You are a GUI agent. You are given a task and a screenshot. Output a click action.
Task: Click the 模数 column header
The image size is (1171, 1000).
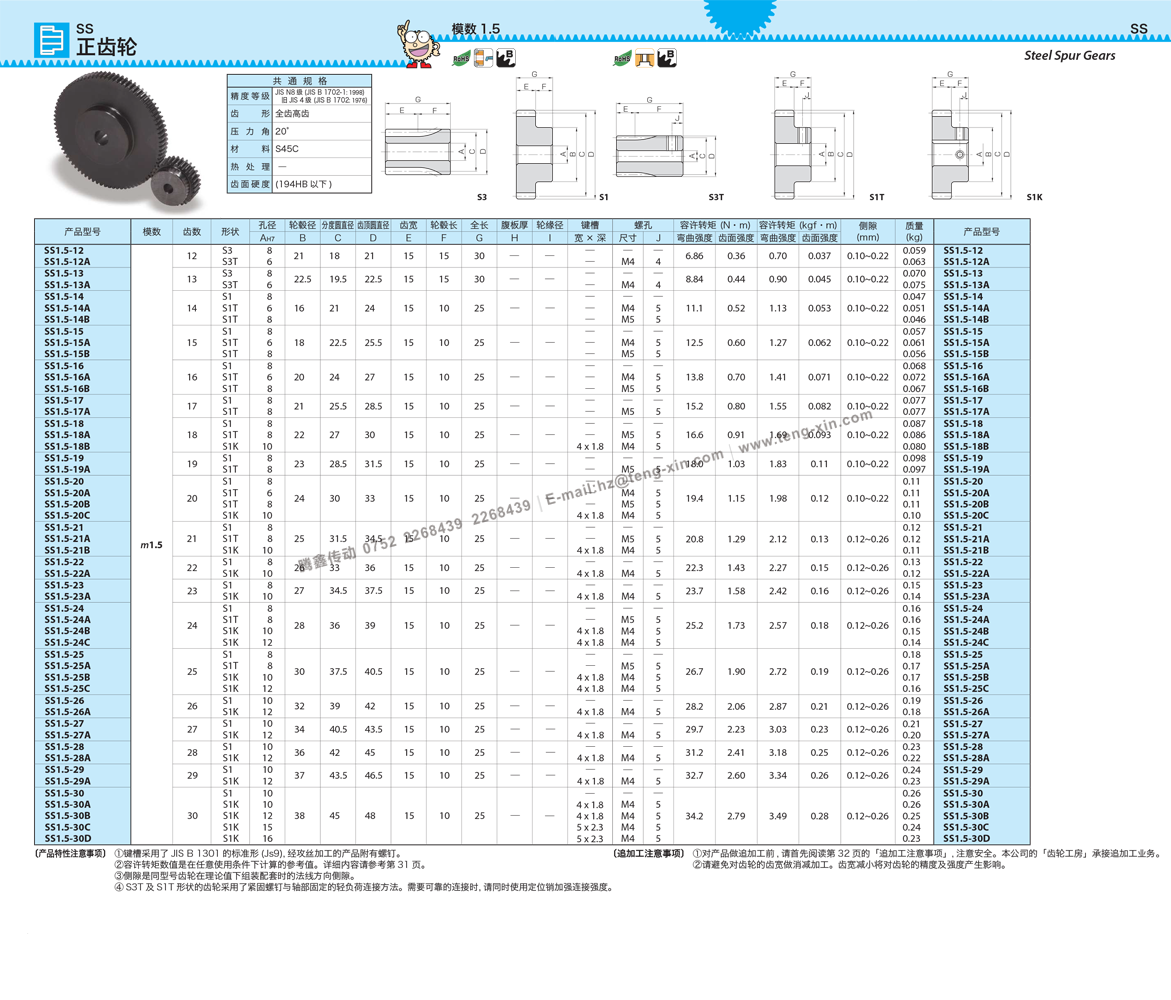(x=151, y=232)
